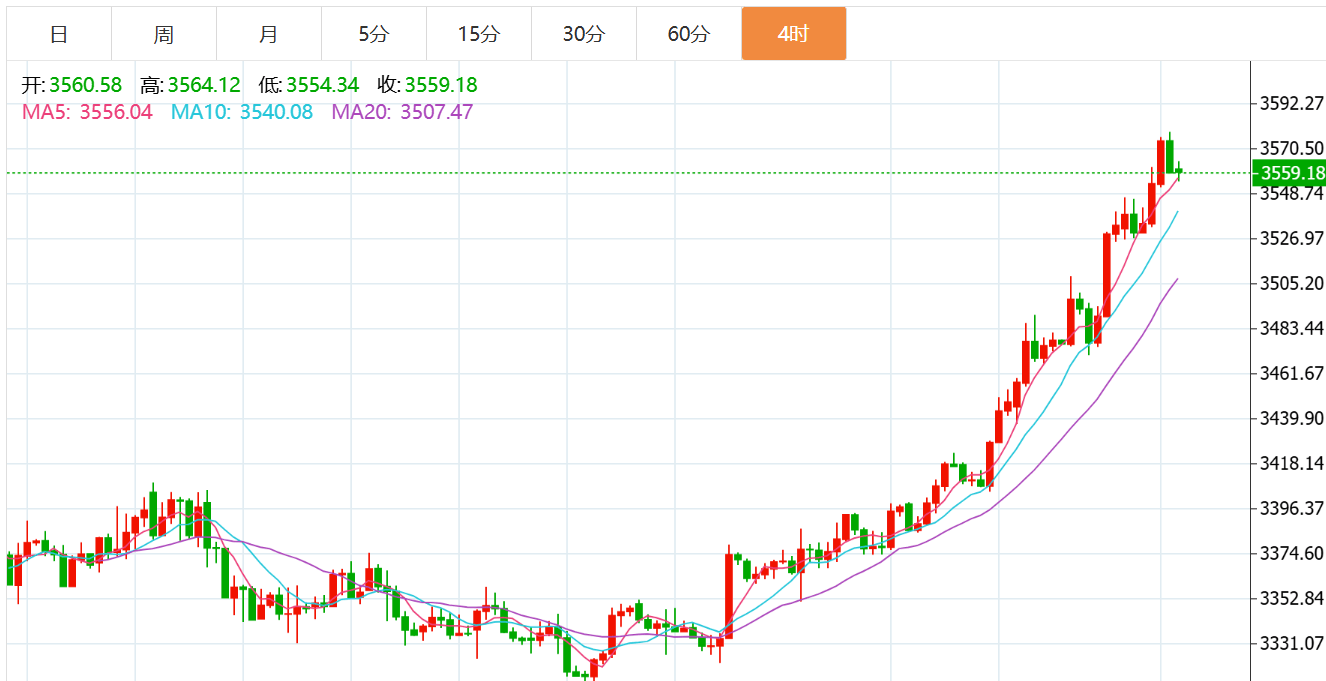The width and height of the screenshot is (1326, 681).
Task: Switch to the 日 (daily) chart tab
Action: click(59, 34)
